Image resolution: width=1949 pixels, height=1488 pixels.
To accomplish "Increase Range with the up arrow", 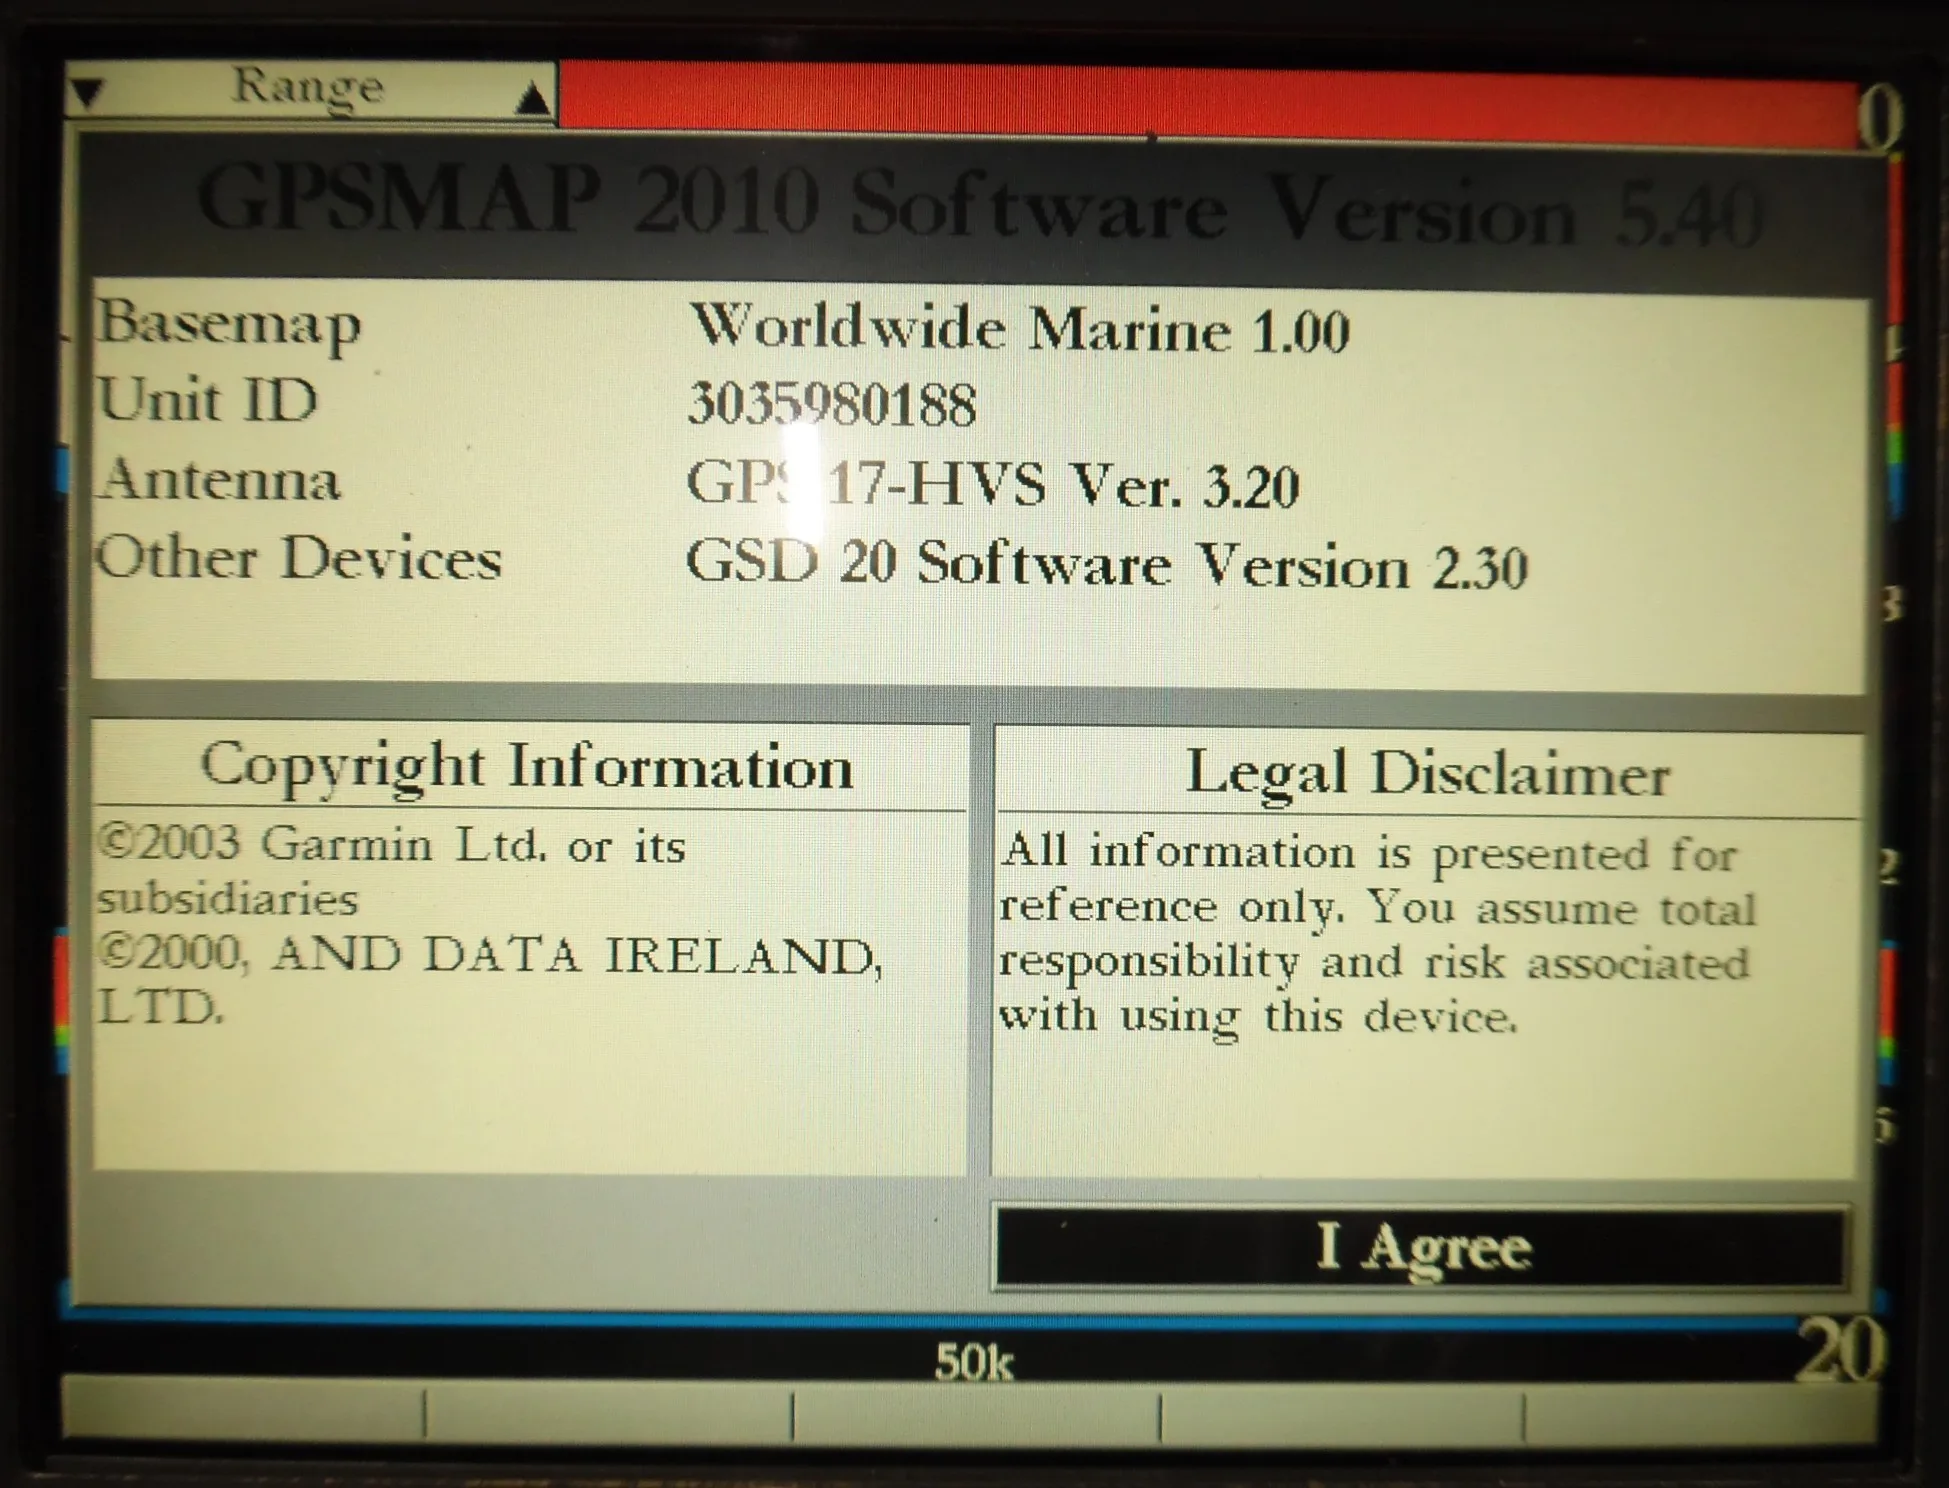I will point(534,98).
